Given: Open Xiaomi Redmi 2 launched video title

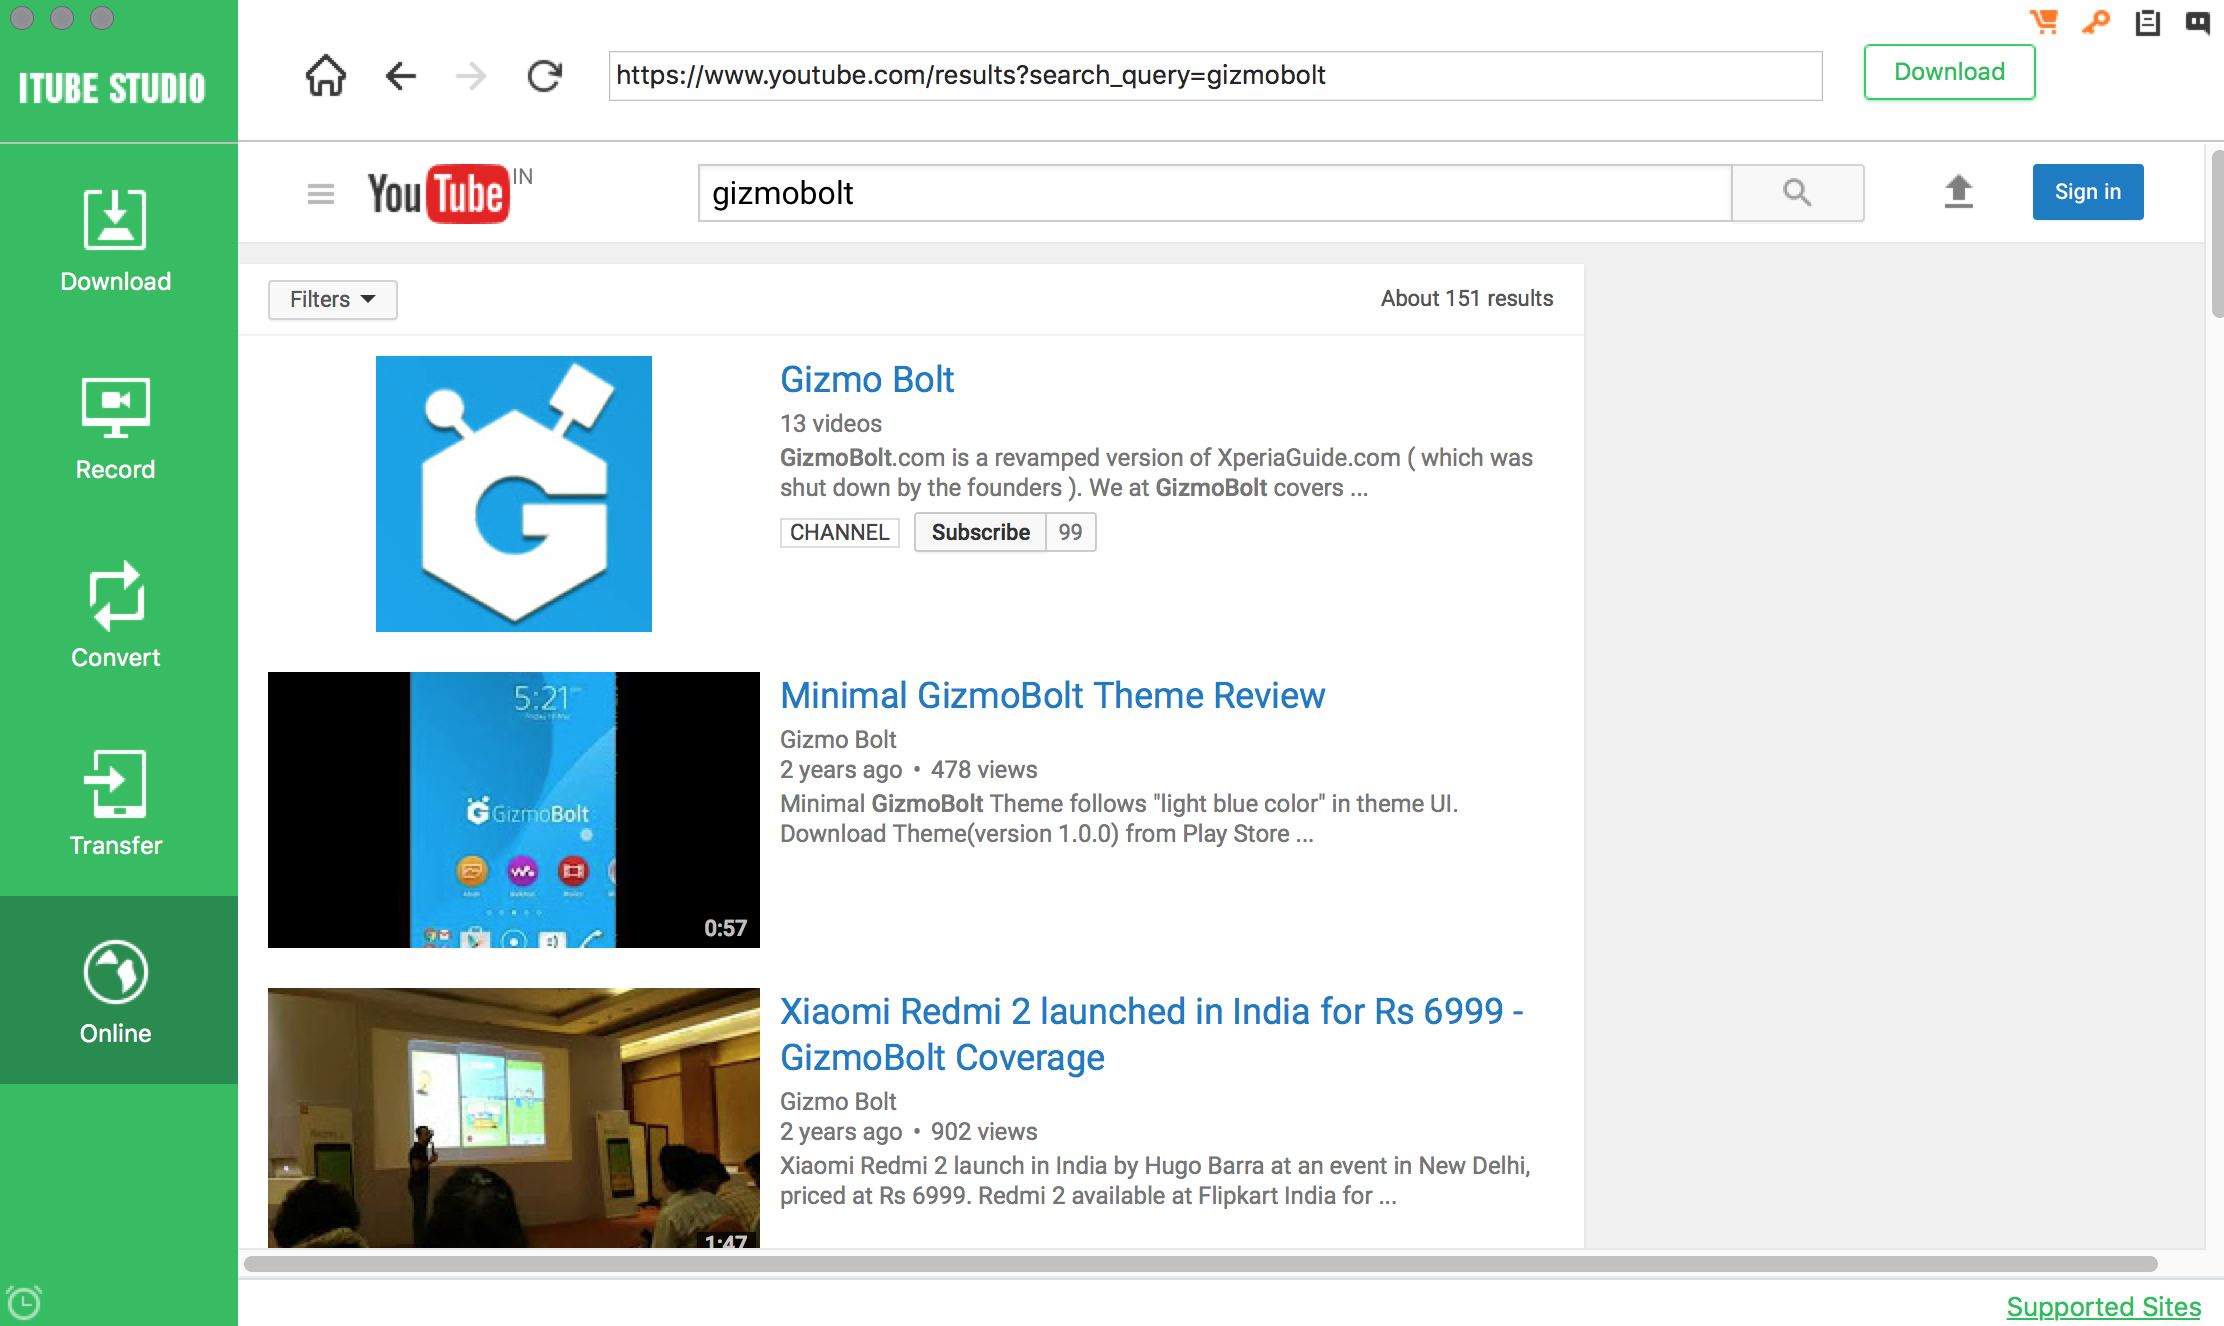Looking at the screenshot, I should coord(1152,1034).
